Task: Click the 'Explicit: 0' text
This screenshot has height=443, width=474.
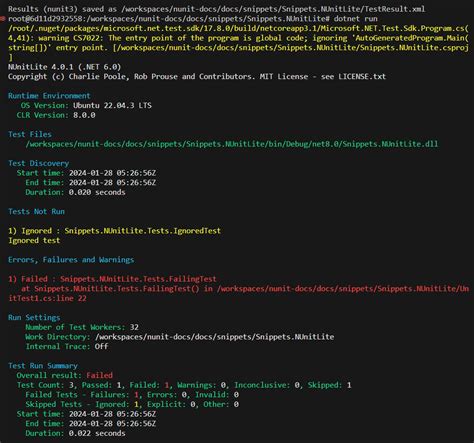Action: pyautogui.click(x=171, y=404)
